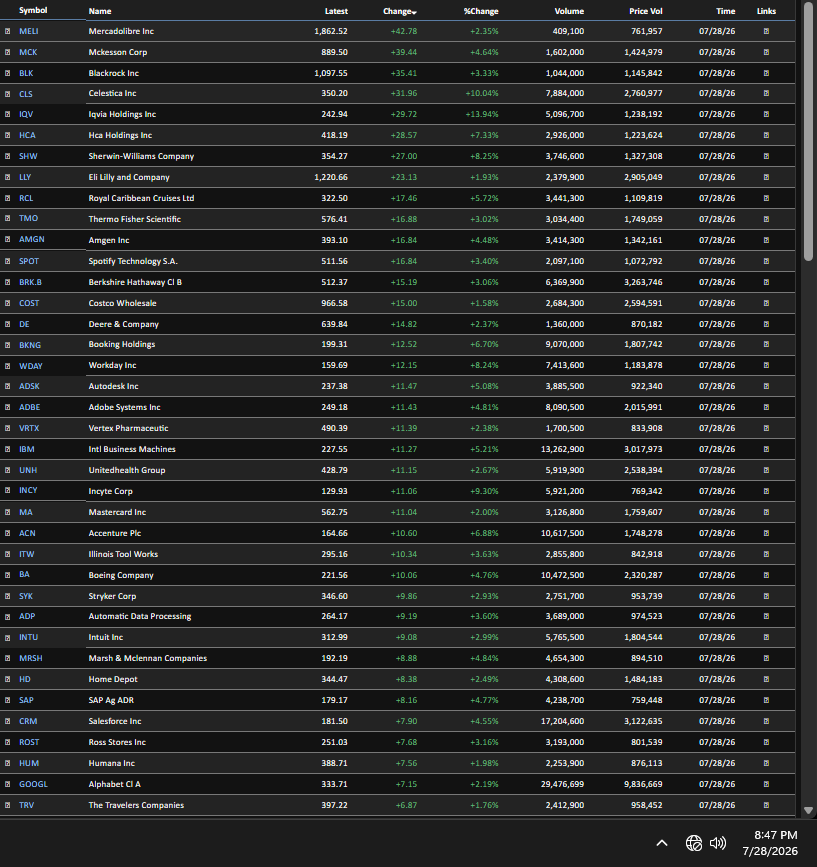Open the ACN symbol link
The image size is (817, 867).
click(27, 534)
